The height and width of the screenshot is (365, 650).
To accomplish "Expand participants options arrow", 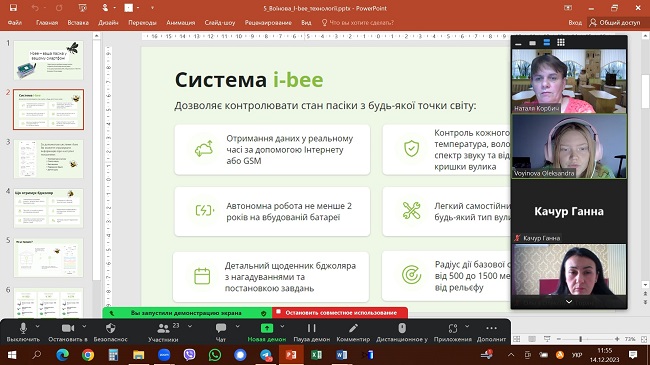I will pyautogui.click(x=190, y=326).
